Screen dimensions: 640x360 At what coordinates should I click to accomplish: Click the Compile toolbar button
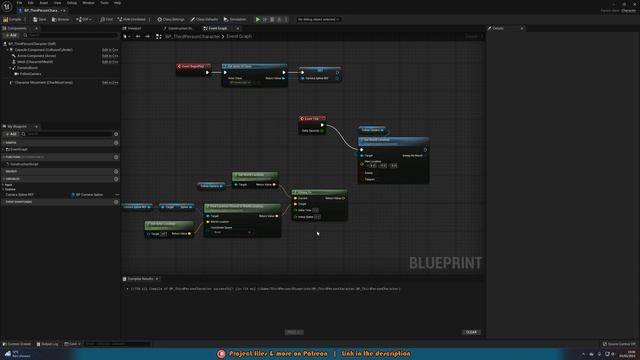click(12, 19)
